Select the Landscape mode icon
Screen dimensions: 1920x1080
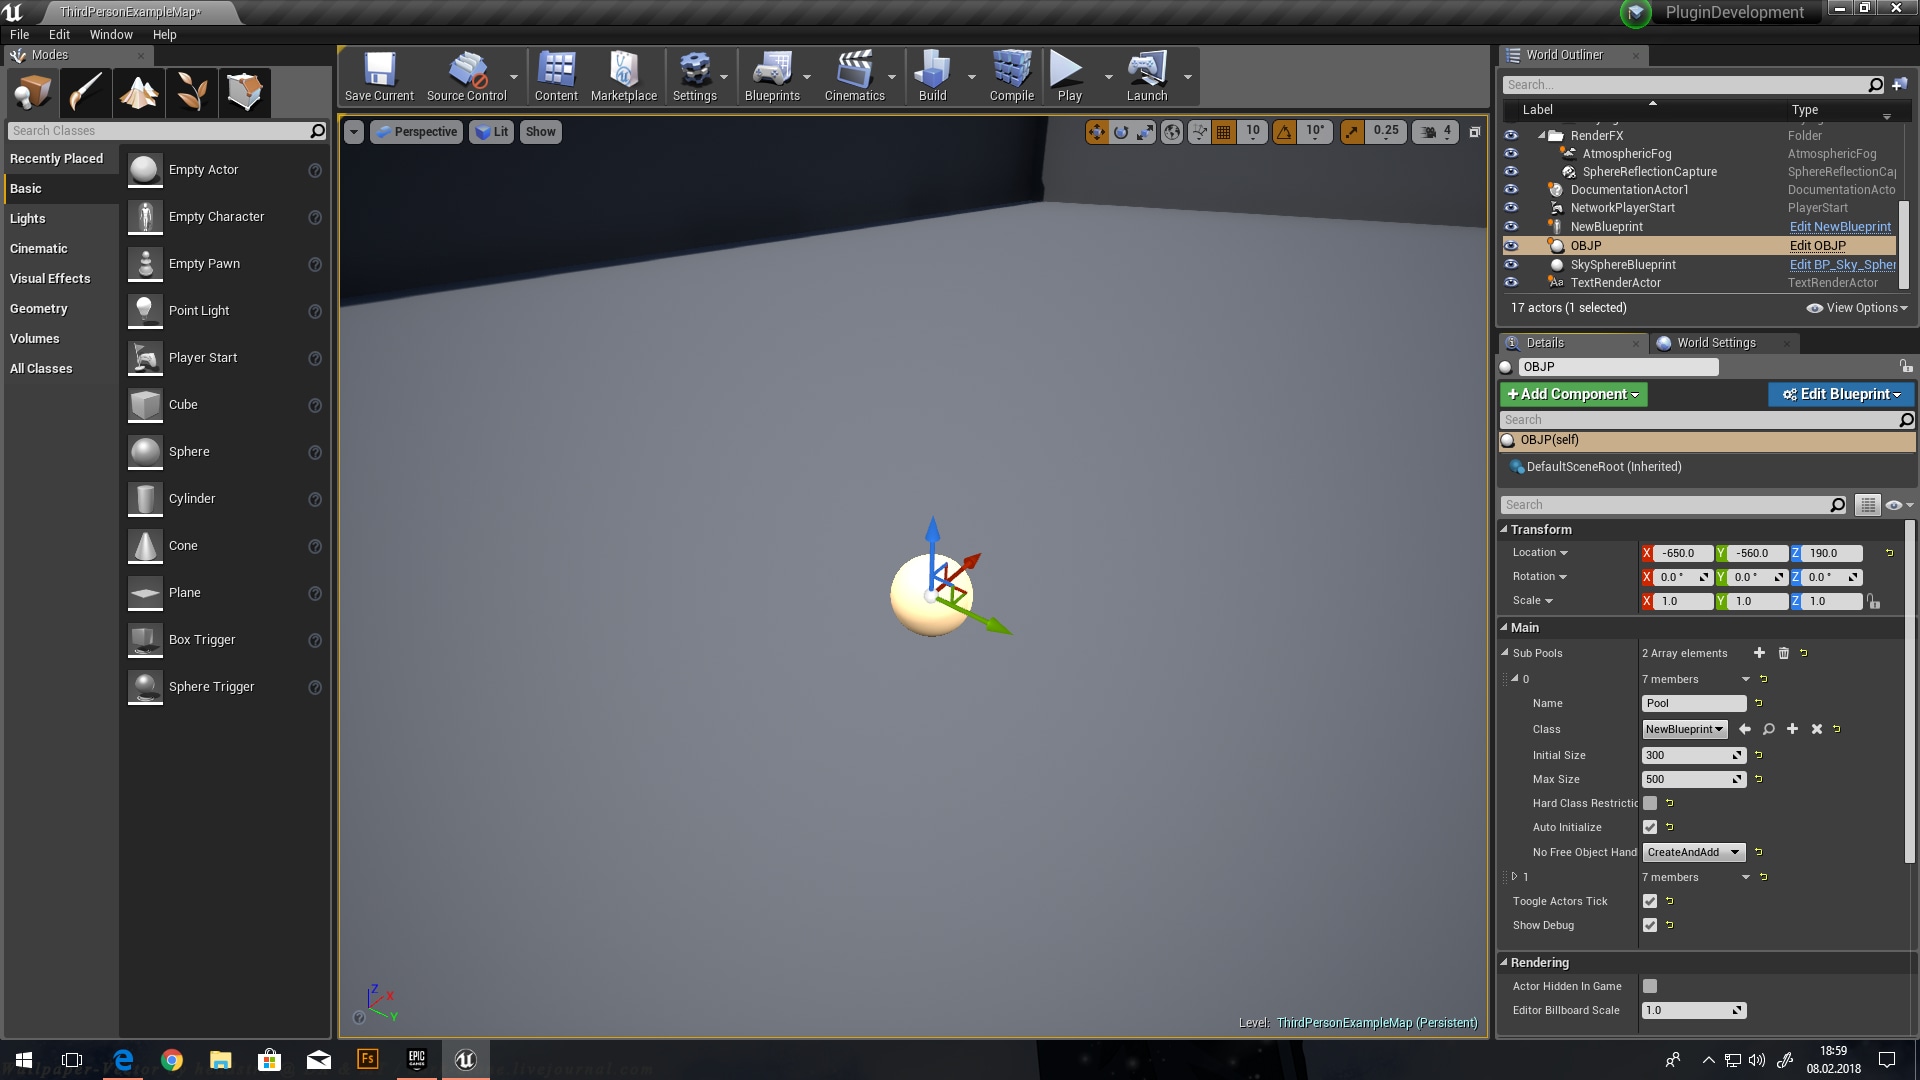[139, 92]
